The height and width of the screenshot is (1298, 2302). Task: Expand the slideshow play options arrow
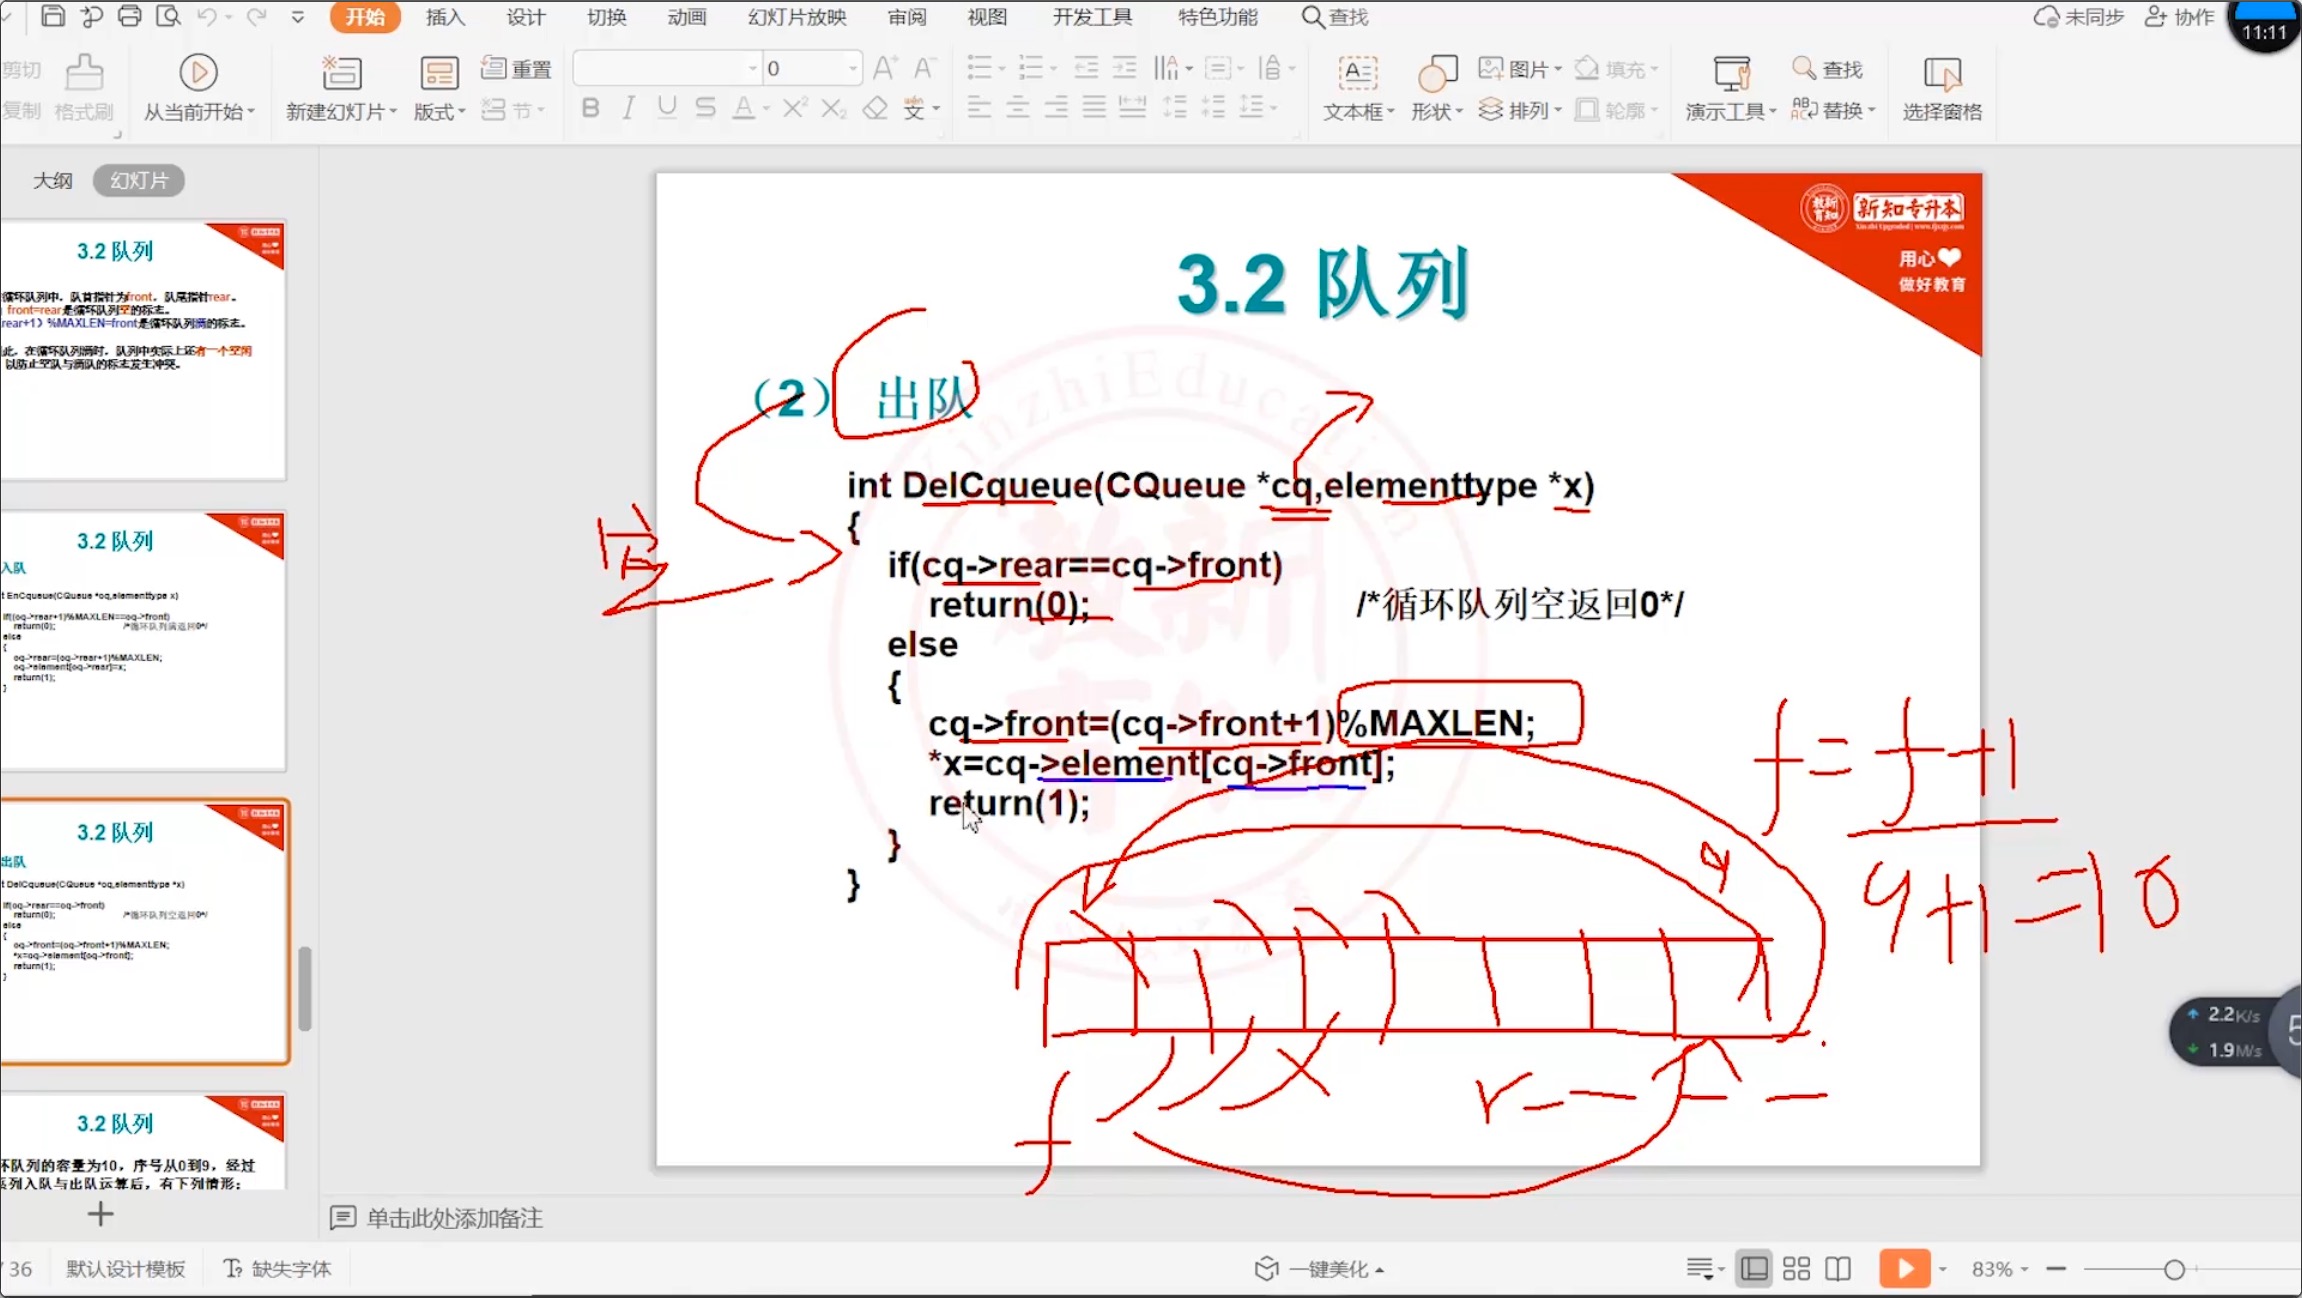click(1943, 1269)
